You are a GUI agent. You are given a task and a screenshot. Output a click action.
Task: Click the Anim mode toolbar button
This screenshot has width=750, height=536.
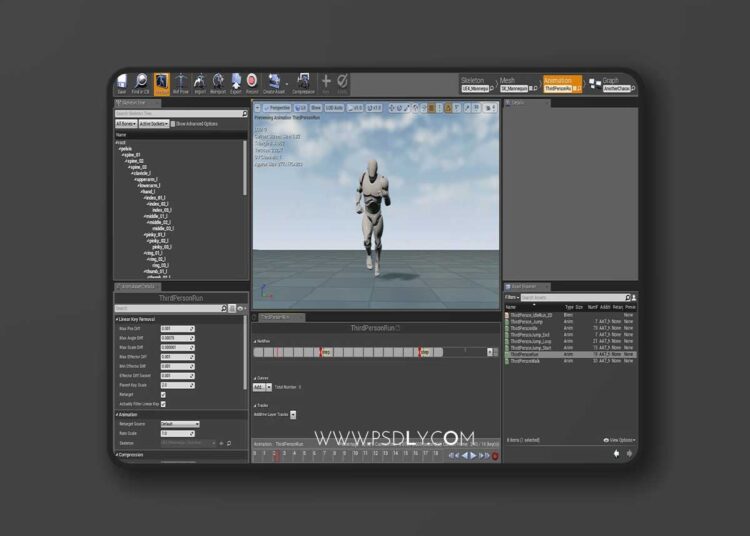(x=161, y=84)
